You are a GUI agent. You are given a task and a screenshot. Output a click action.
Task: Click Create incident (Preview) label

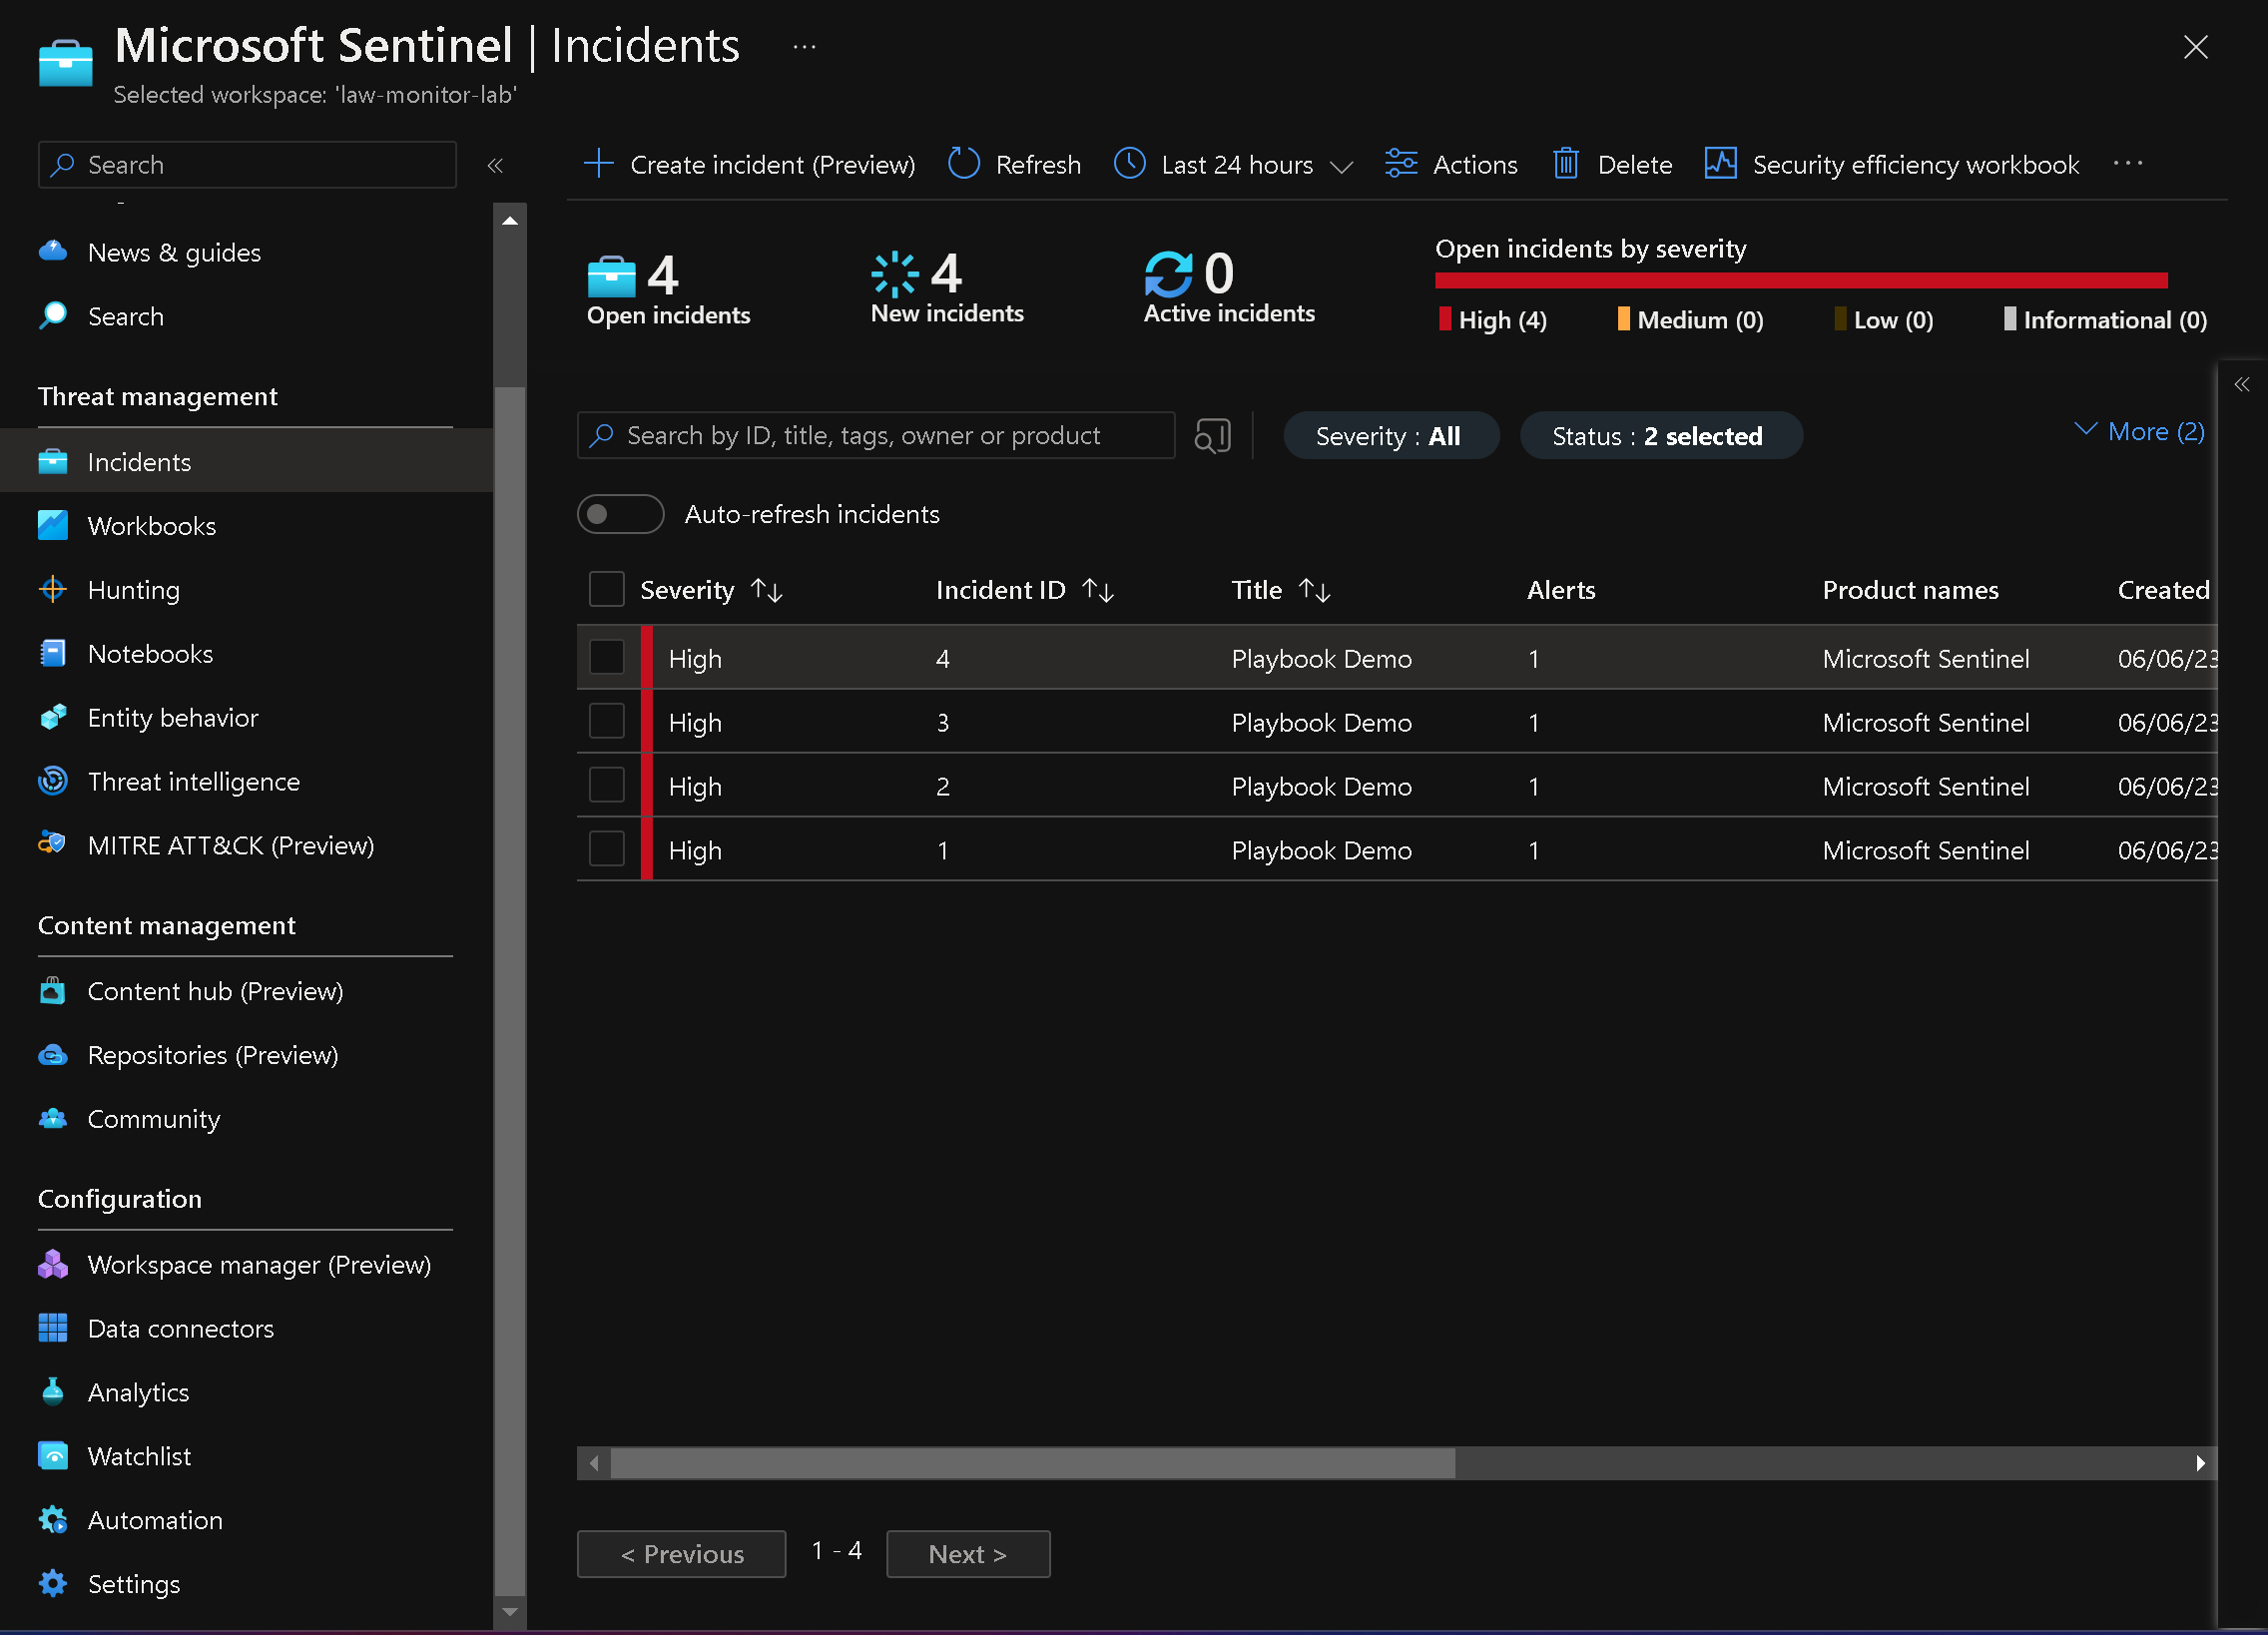click(772, 164)
